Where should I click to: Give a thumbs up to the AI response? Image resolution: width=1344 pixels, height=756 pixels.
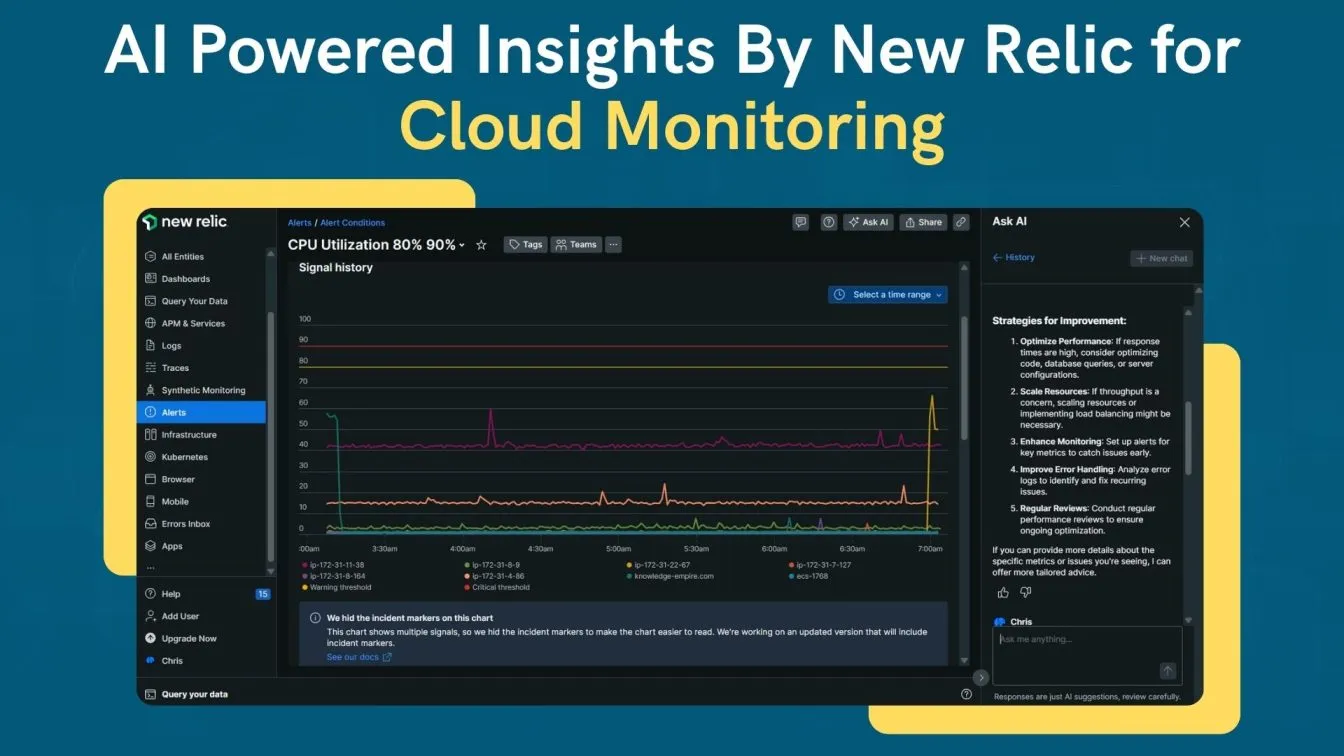click(x=1003, y=592)
